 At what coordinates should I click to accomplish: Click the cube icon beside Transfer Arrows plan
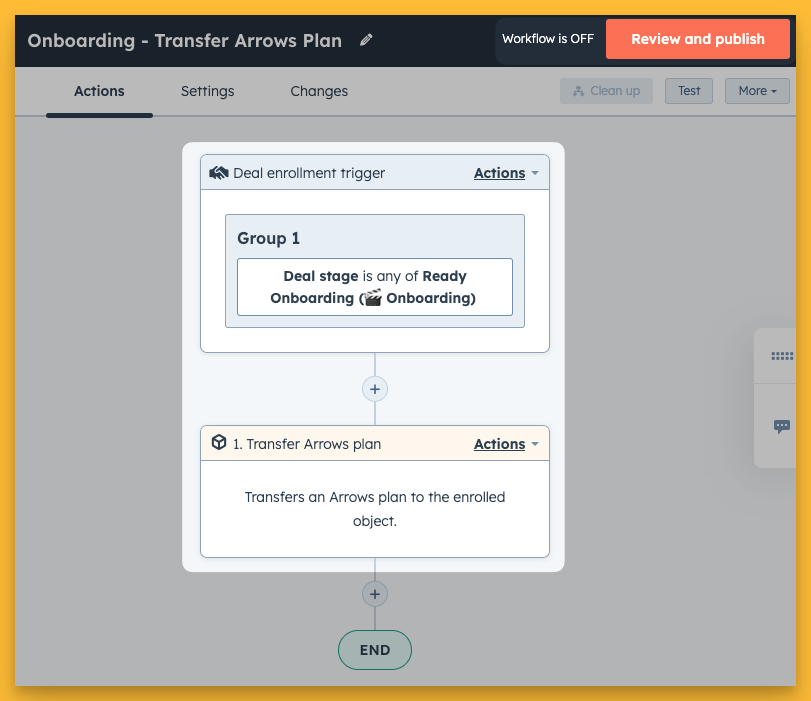click(219, 443)
